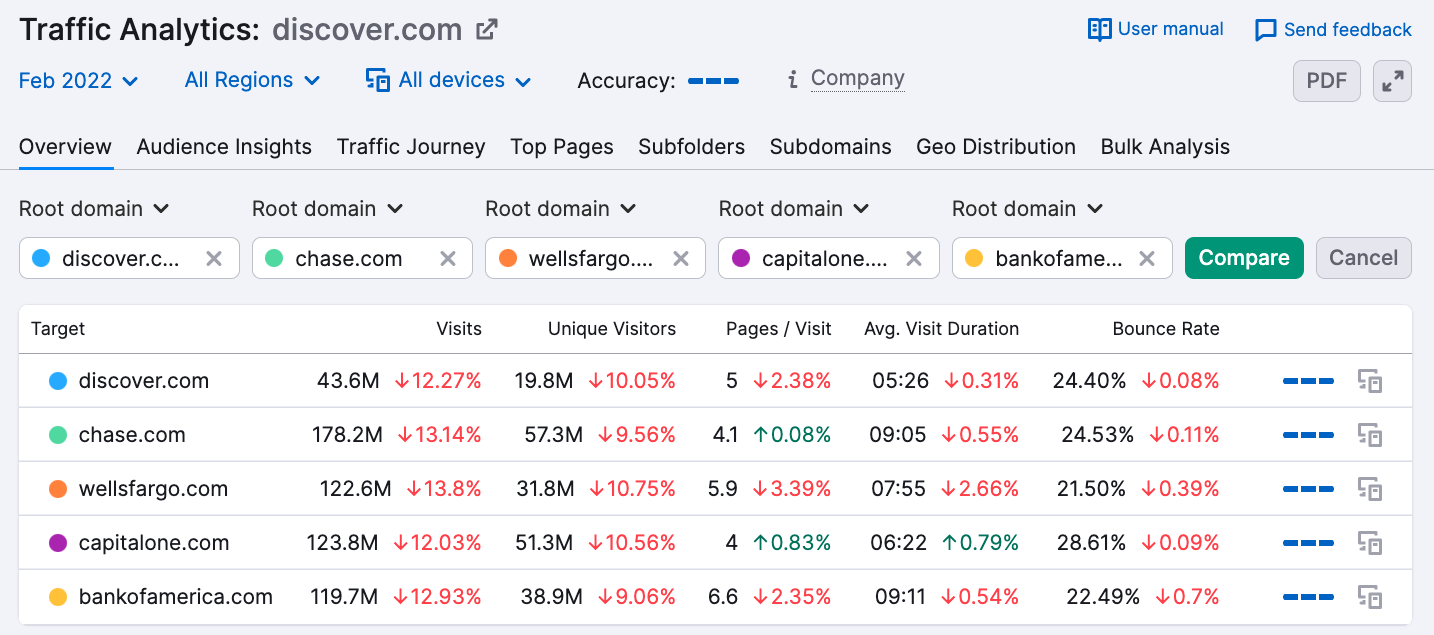Remove bankofamerica.com from the comparison inputs
The width and height of the screenshot is (1434, 635).
coord(1147,258)
